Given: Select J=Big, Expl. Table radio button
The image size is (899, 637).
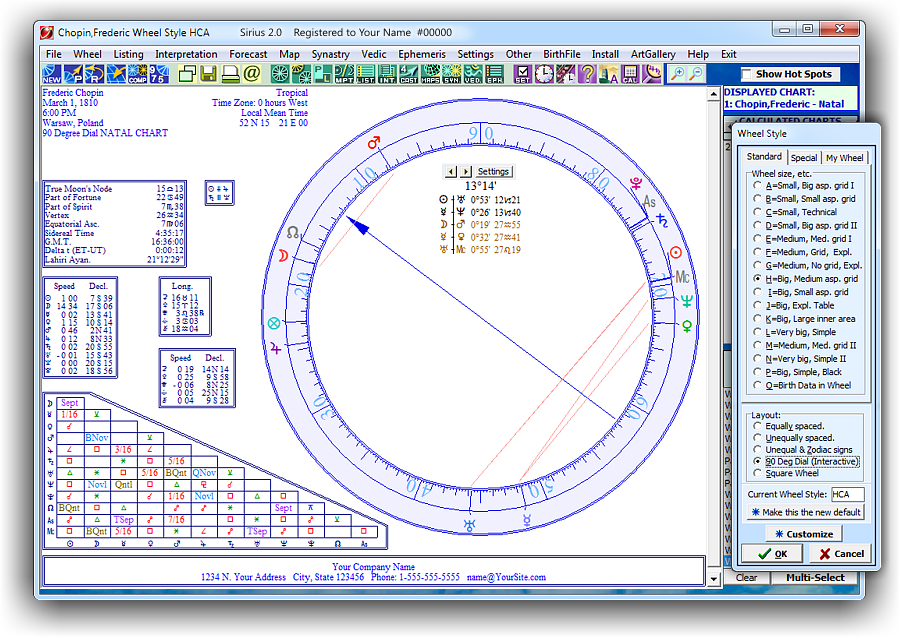Looking at the screenshot, I should pyautogui.click(x=757, y=306).
